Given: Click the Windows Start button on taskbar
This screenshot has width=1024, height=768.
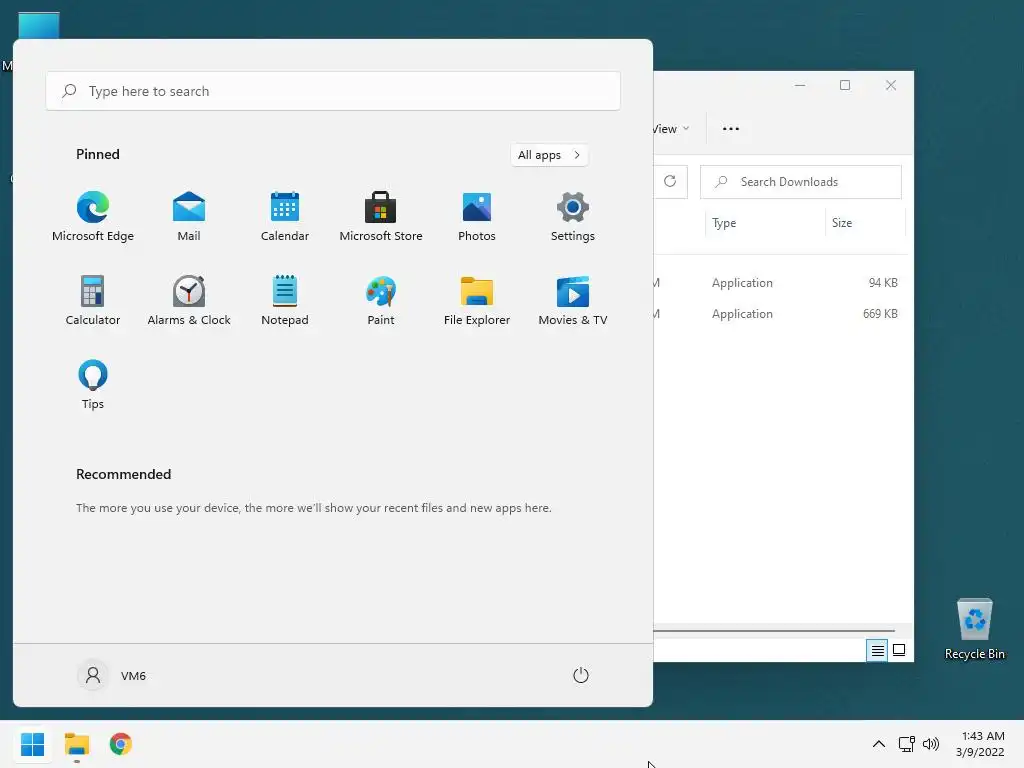Looking at the screenshot, I should pyautogui.click(x=33, y=744).
